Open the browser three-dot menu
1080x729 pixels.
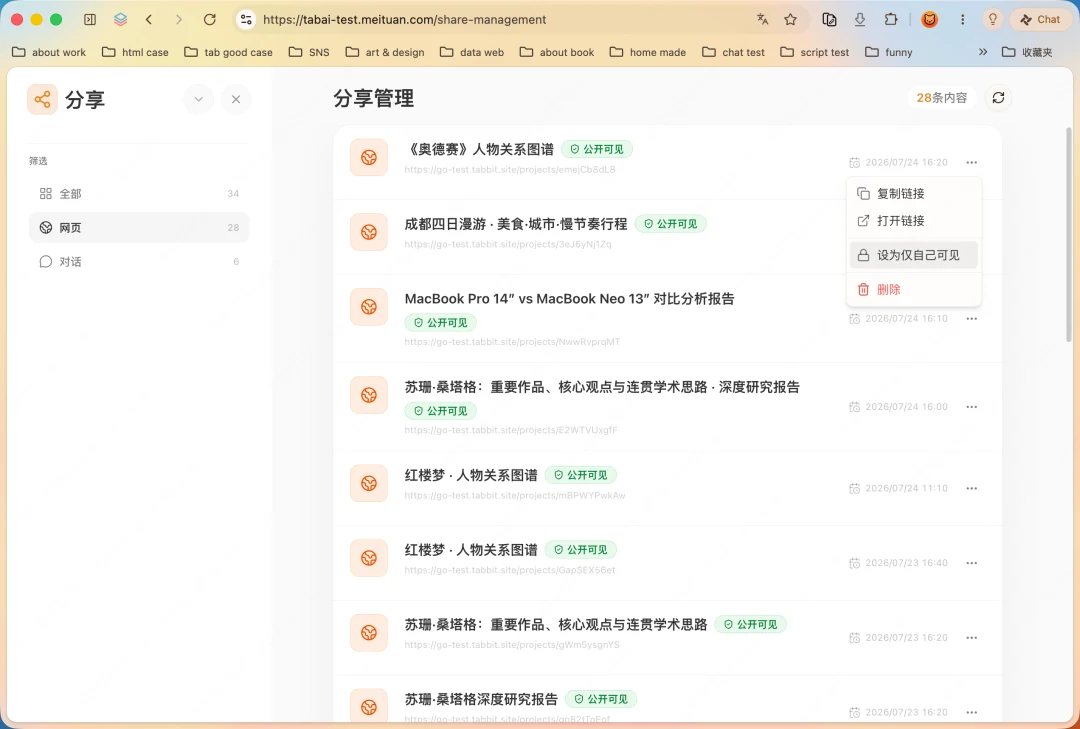pos(962,19)
